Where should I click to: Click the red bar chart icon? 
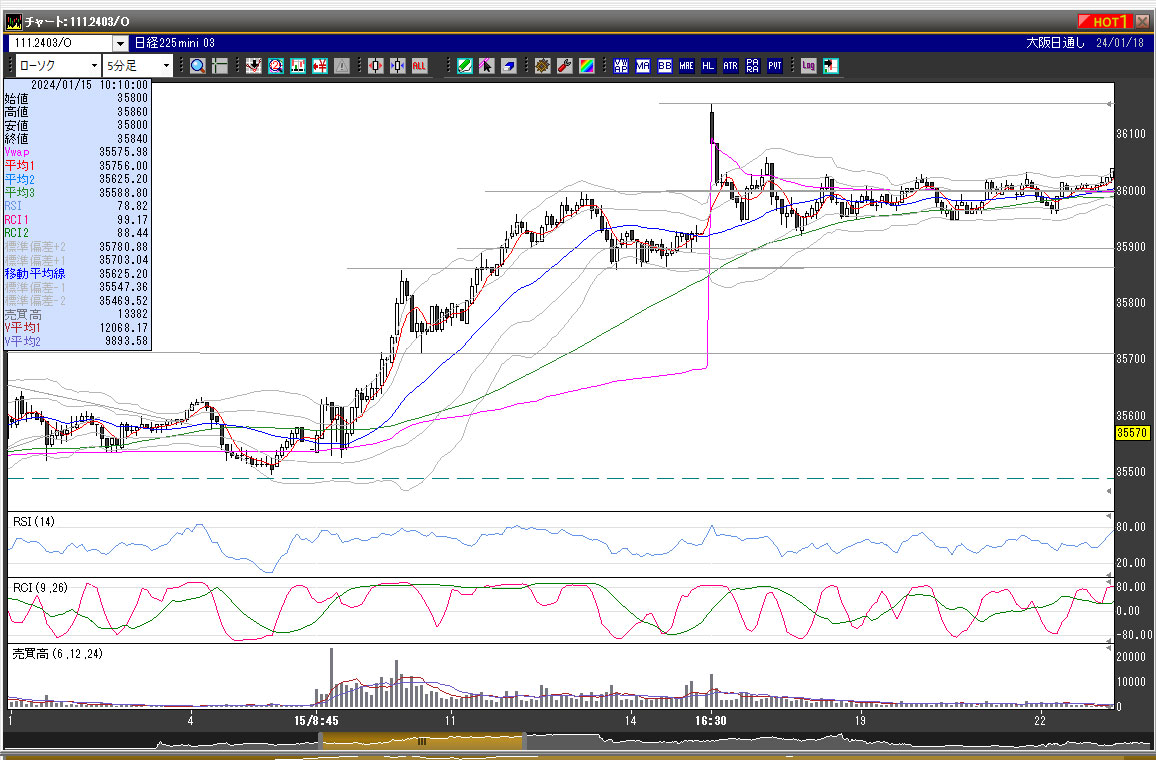tap(298, 66)
